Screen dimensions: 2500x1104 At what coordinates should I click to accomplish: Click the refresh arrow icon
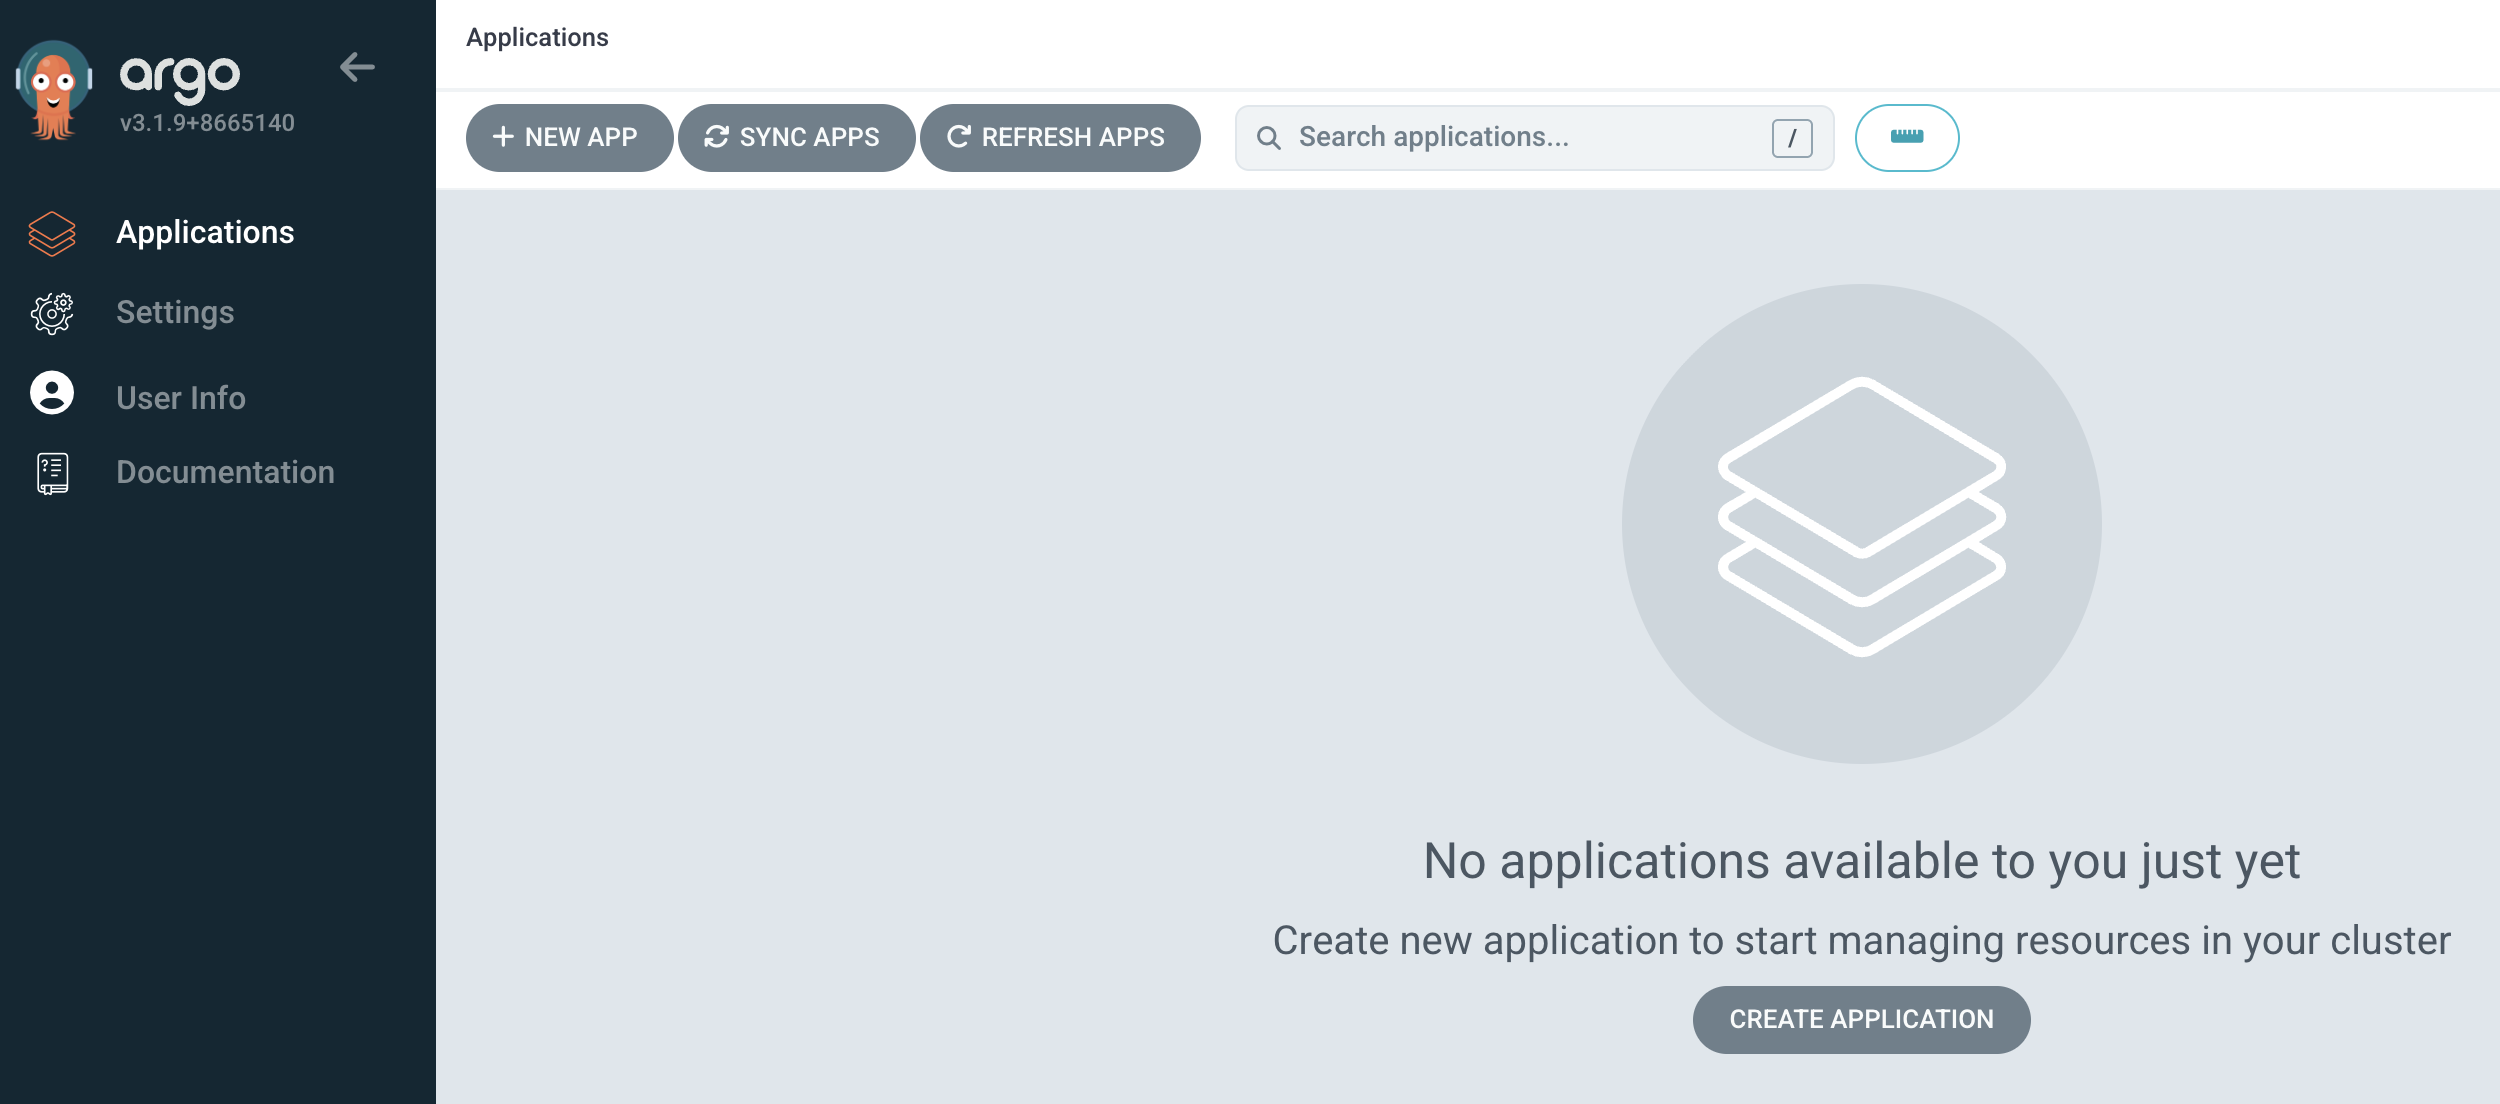958,137
